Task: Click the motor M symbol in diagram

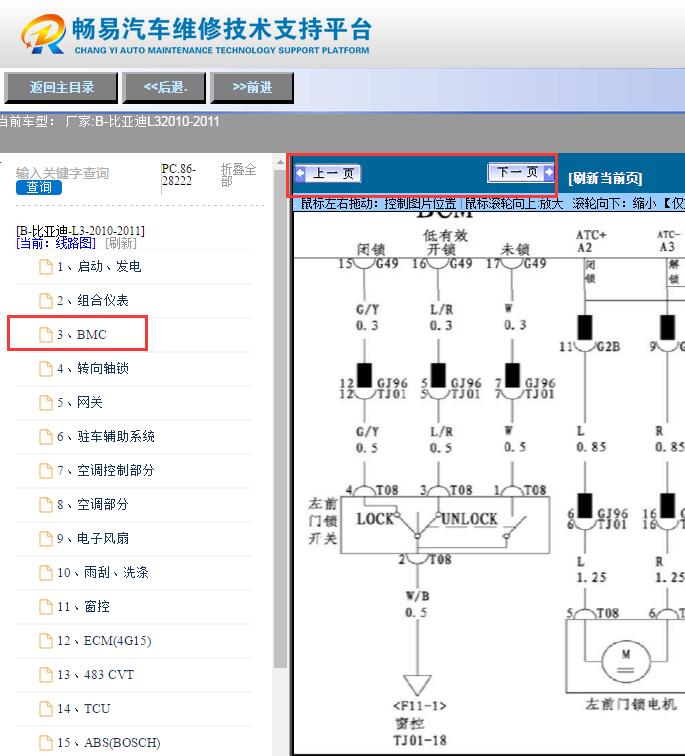Action: pos(626,660)
